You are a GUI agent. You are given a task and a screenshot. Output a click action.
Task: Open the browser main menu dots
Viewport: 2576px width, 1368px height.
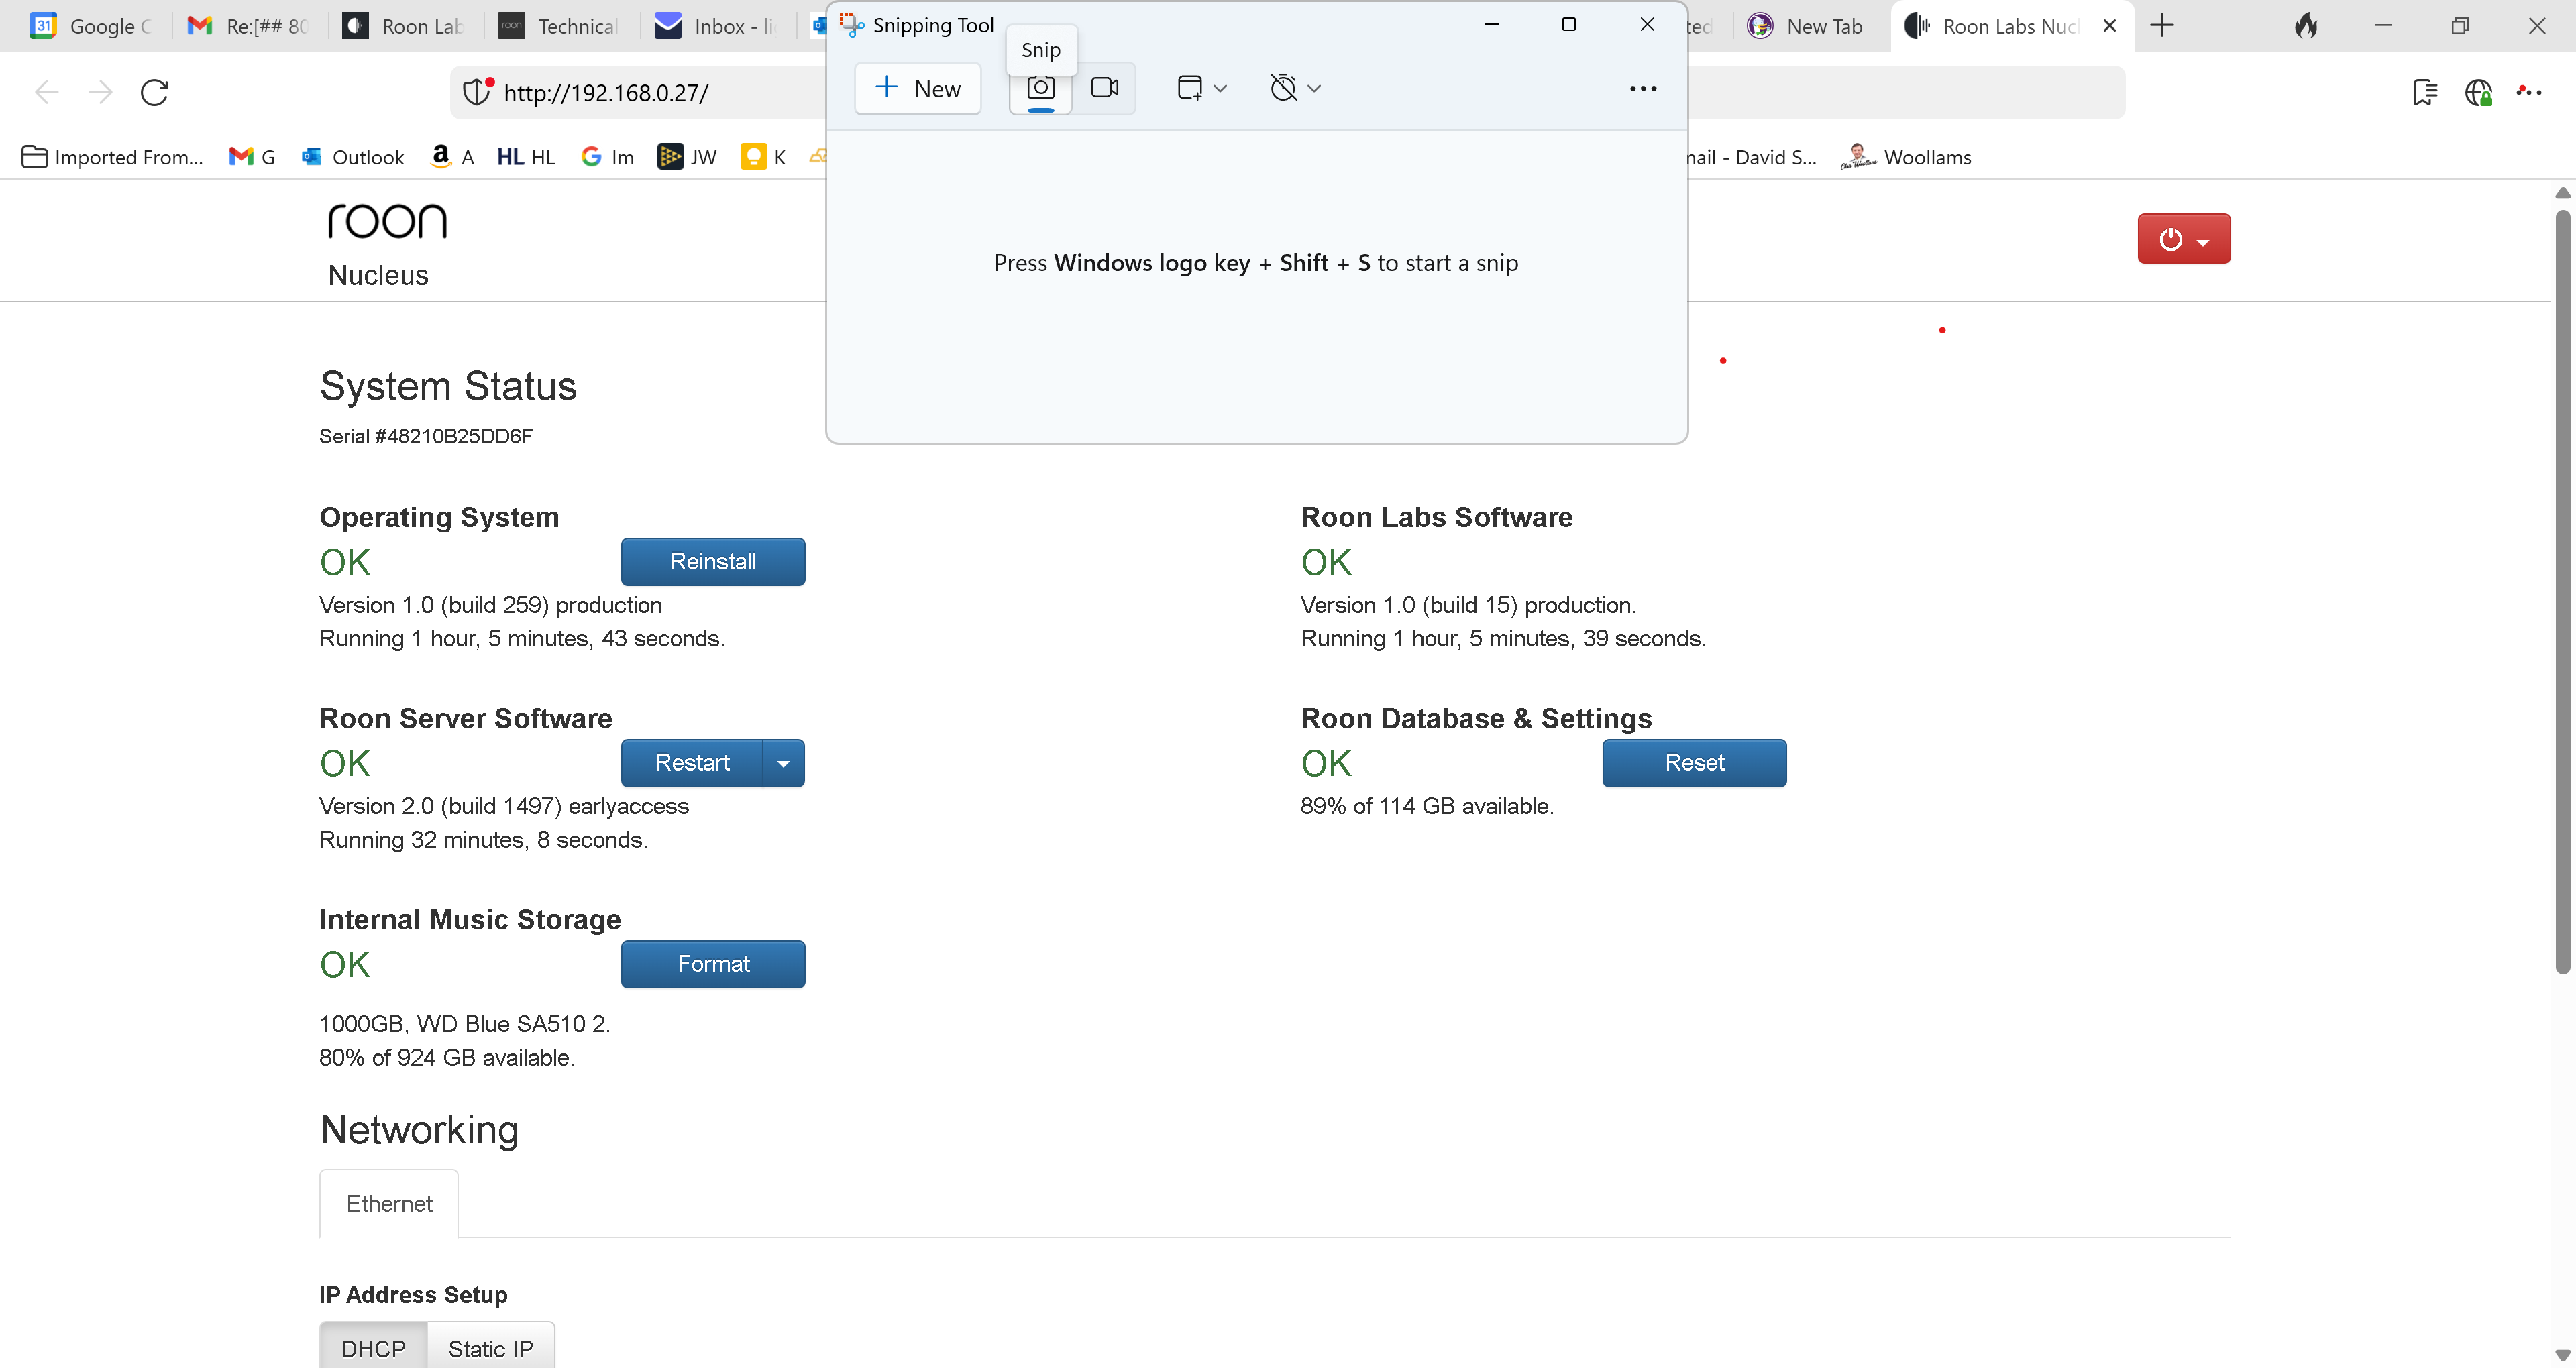pyautogui.click(x=2529, y=92)
